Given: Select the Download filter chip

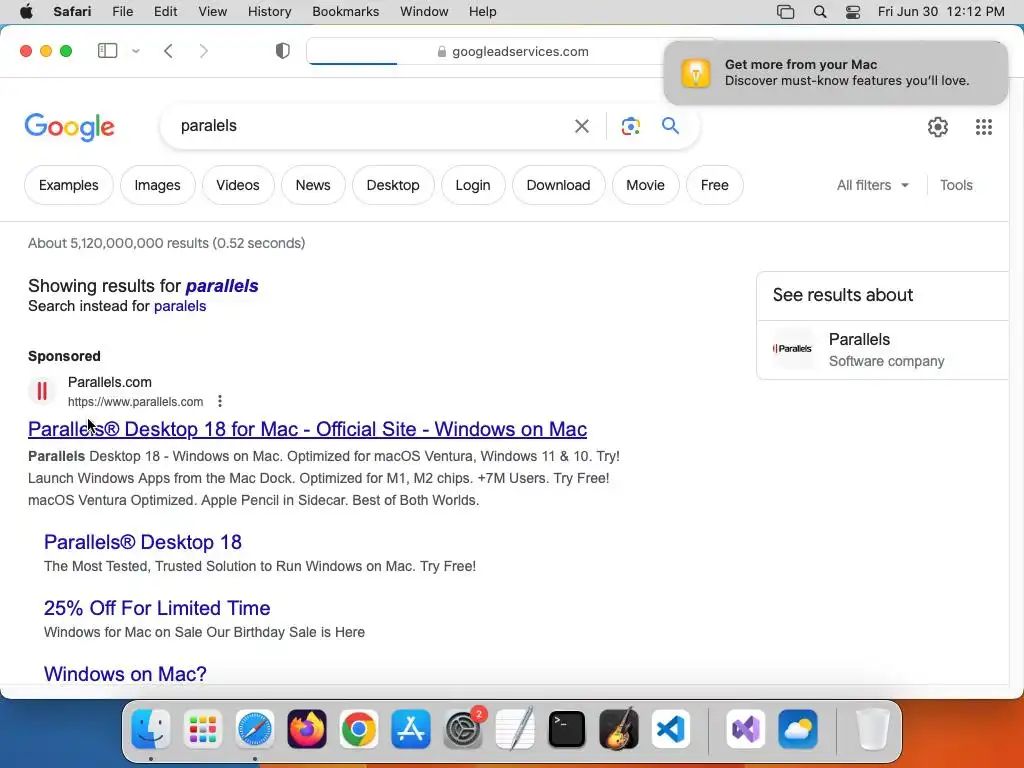Looking at the screenshot, I should coord(558,185).
